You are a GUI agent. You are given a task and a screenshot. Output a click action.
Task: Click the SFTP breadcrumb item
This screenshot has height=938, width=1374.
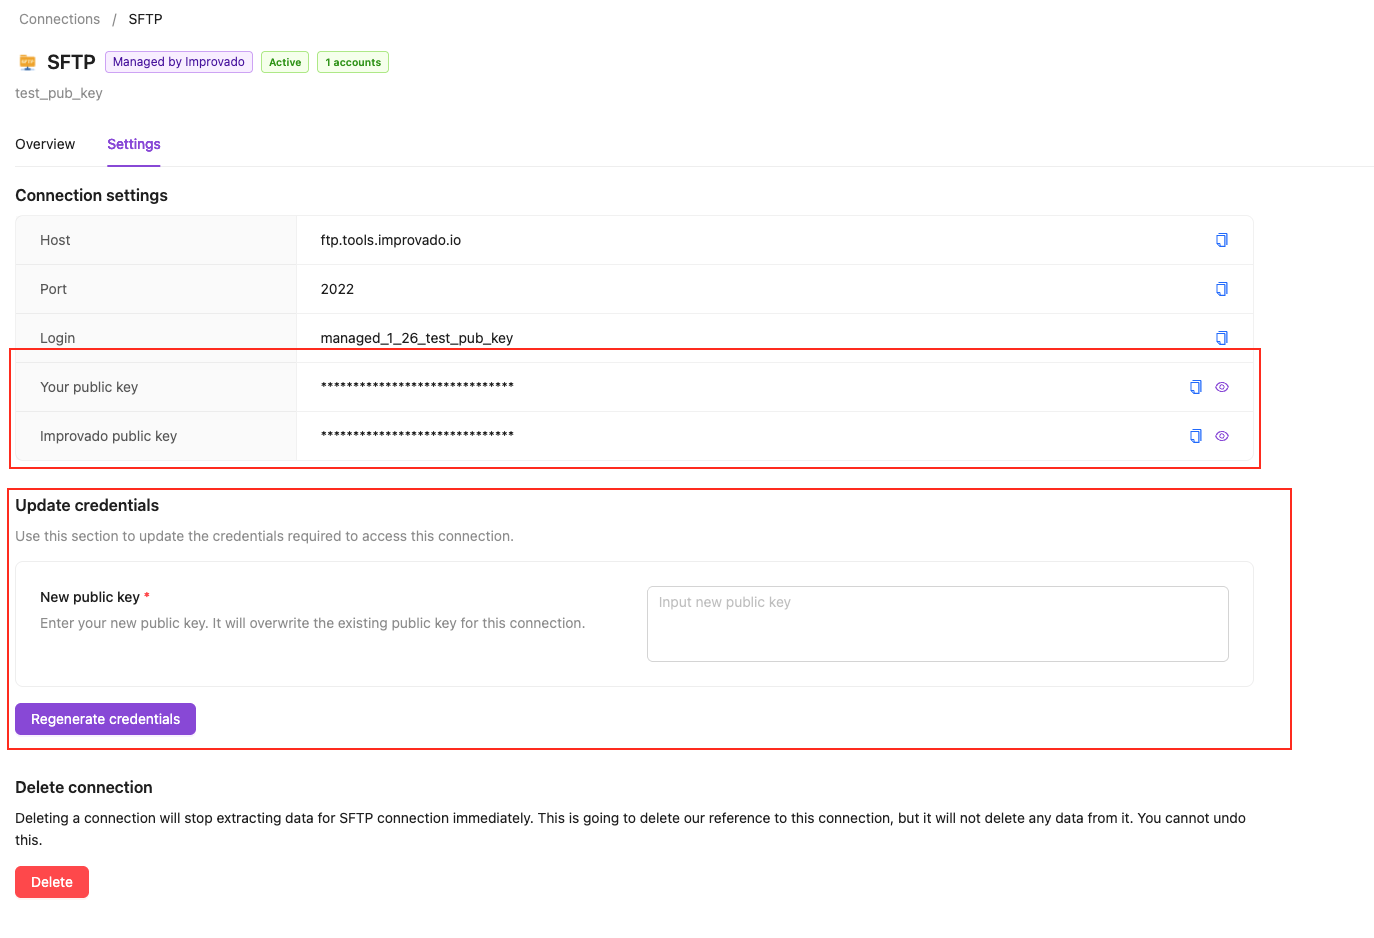(x=145, y=19)
